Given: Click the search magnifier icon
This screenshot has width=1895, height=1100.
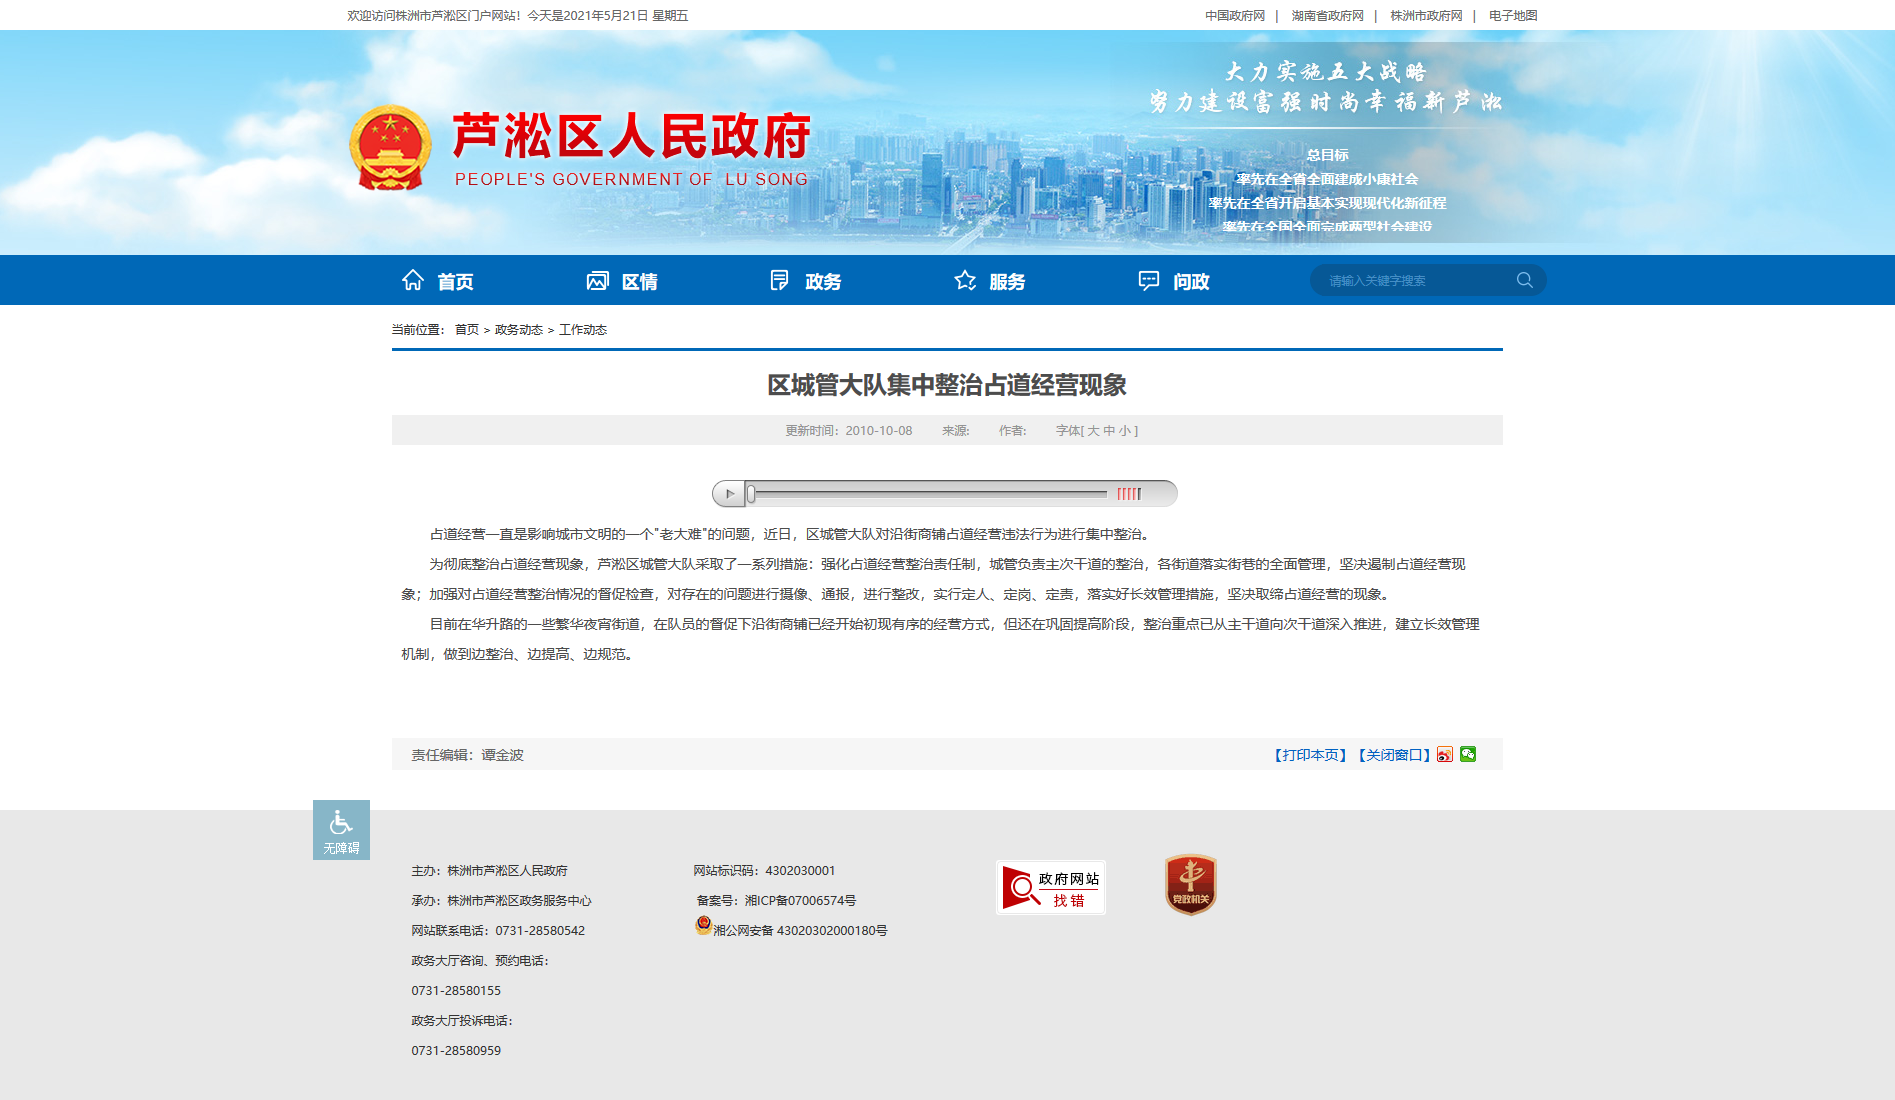Looking at the screenshot, I should [x=1524, y=280].
